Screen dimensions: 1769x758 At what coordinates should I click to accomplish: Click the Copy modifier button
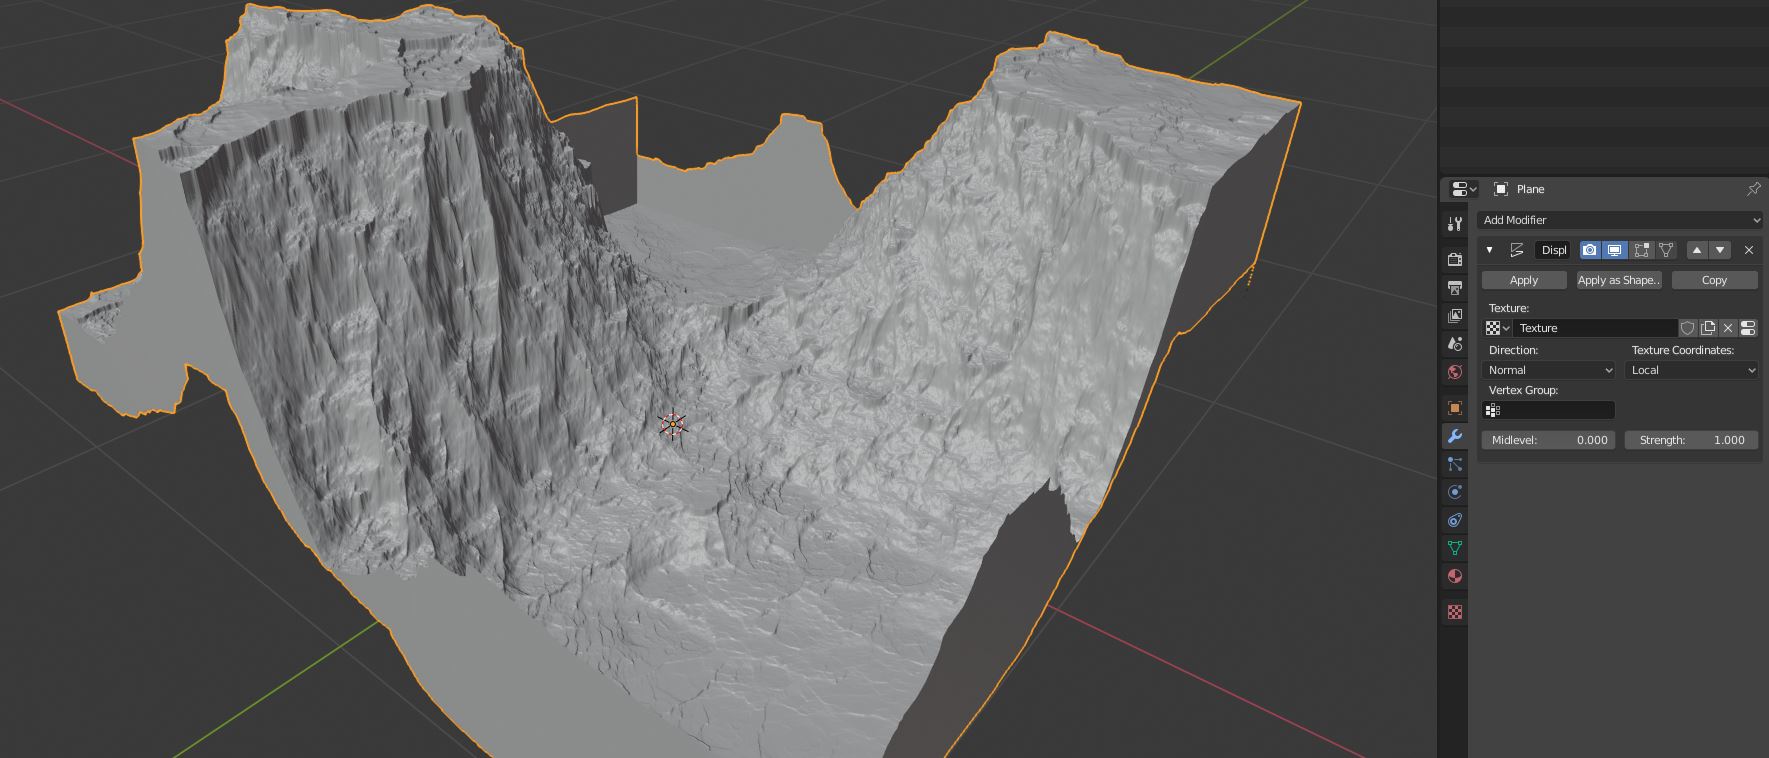1714,280
